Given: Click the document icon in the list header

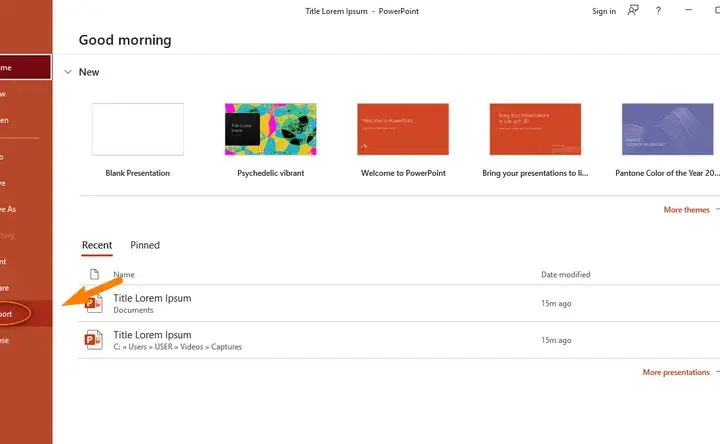Looking at the screenshot, I should point(94,274).
